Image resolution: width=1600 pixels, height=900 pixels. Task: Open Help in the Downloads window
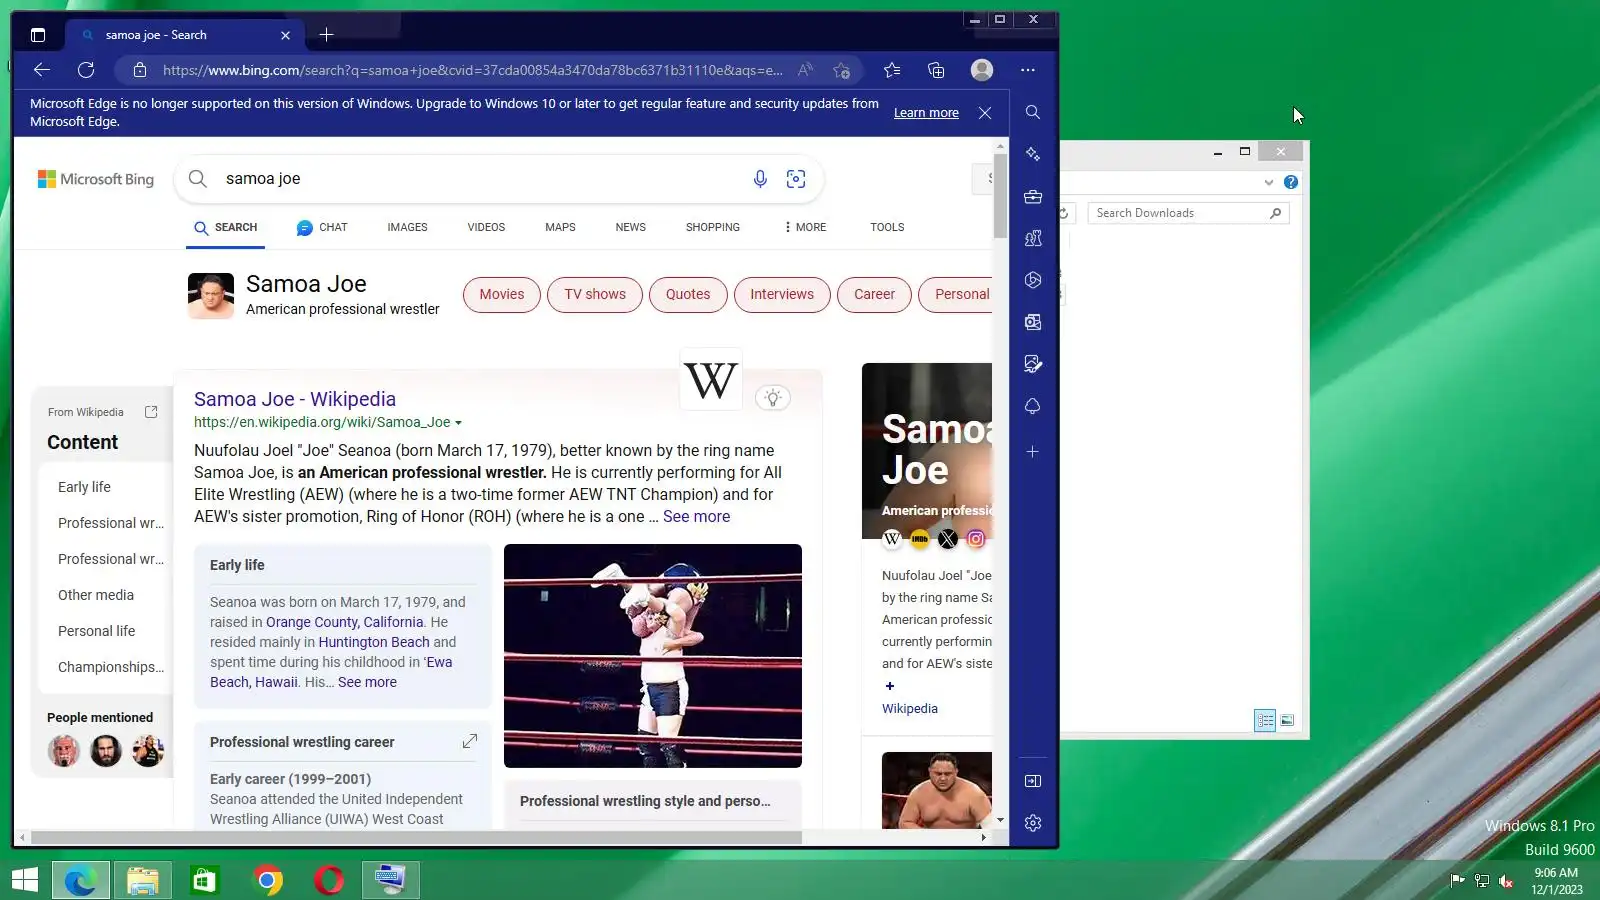[1291, 182]
